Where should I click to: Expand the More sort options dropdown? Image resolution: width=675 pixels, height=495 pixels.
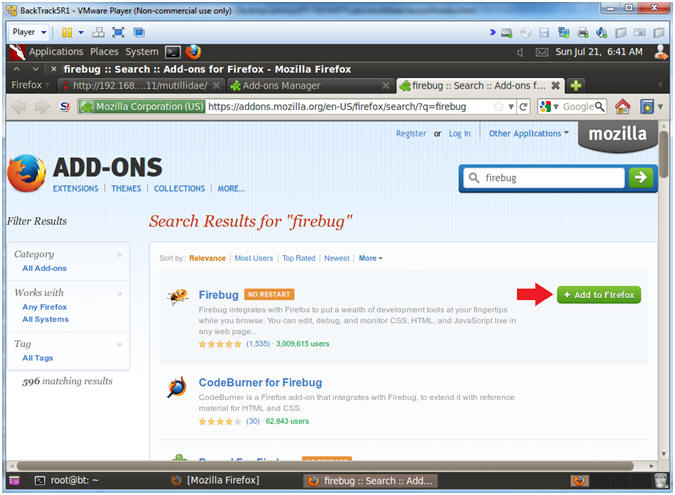371,258
